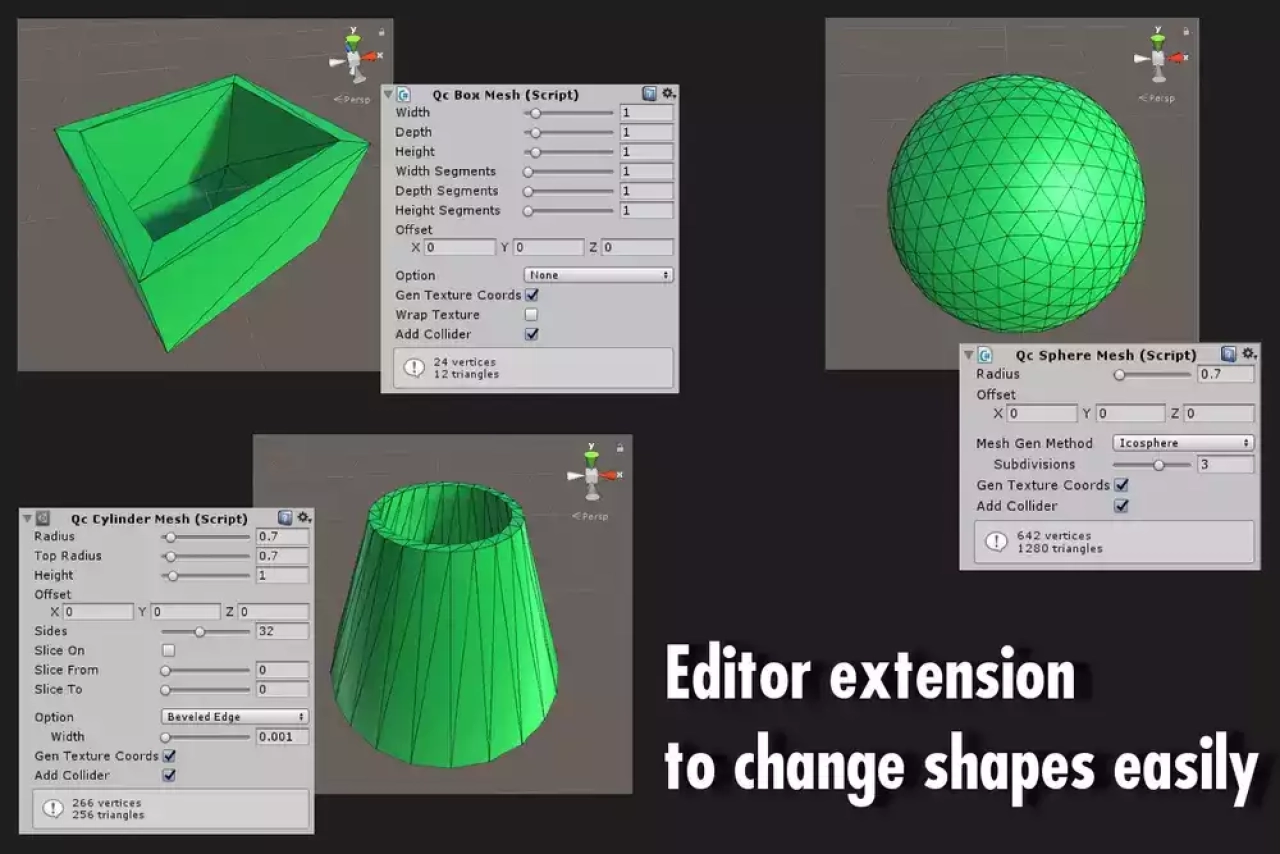Toggle Add Collider in Cylinder Mesh
Image resolution: width=1280 pixels, height=854 pixels.
[x=169, y=775]
